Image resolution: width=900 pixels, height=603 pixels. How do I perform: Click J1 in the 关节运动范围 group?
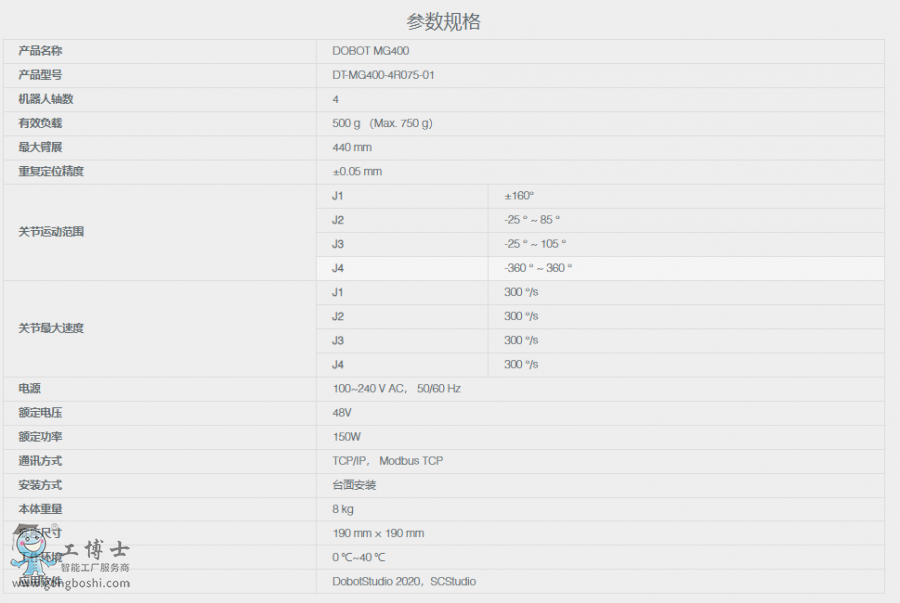coord(338,196)
